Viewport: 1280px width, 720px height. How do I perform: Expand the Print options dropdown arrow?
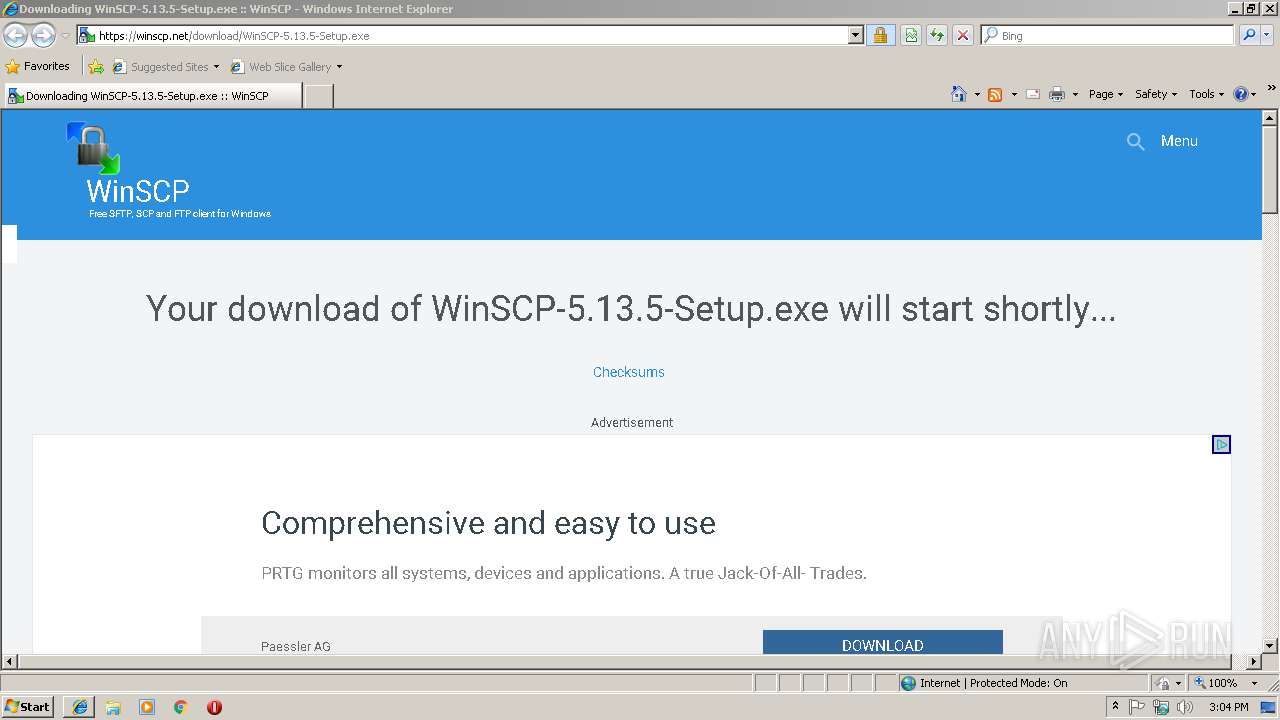[1075, 94]
